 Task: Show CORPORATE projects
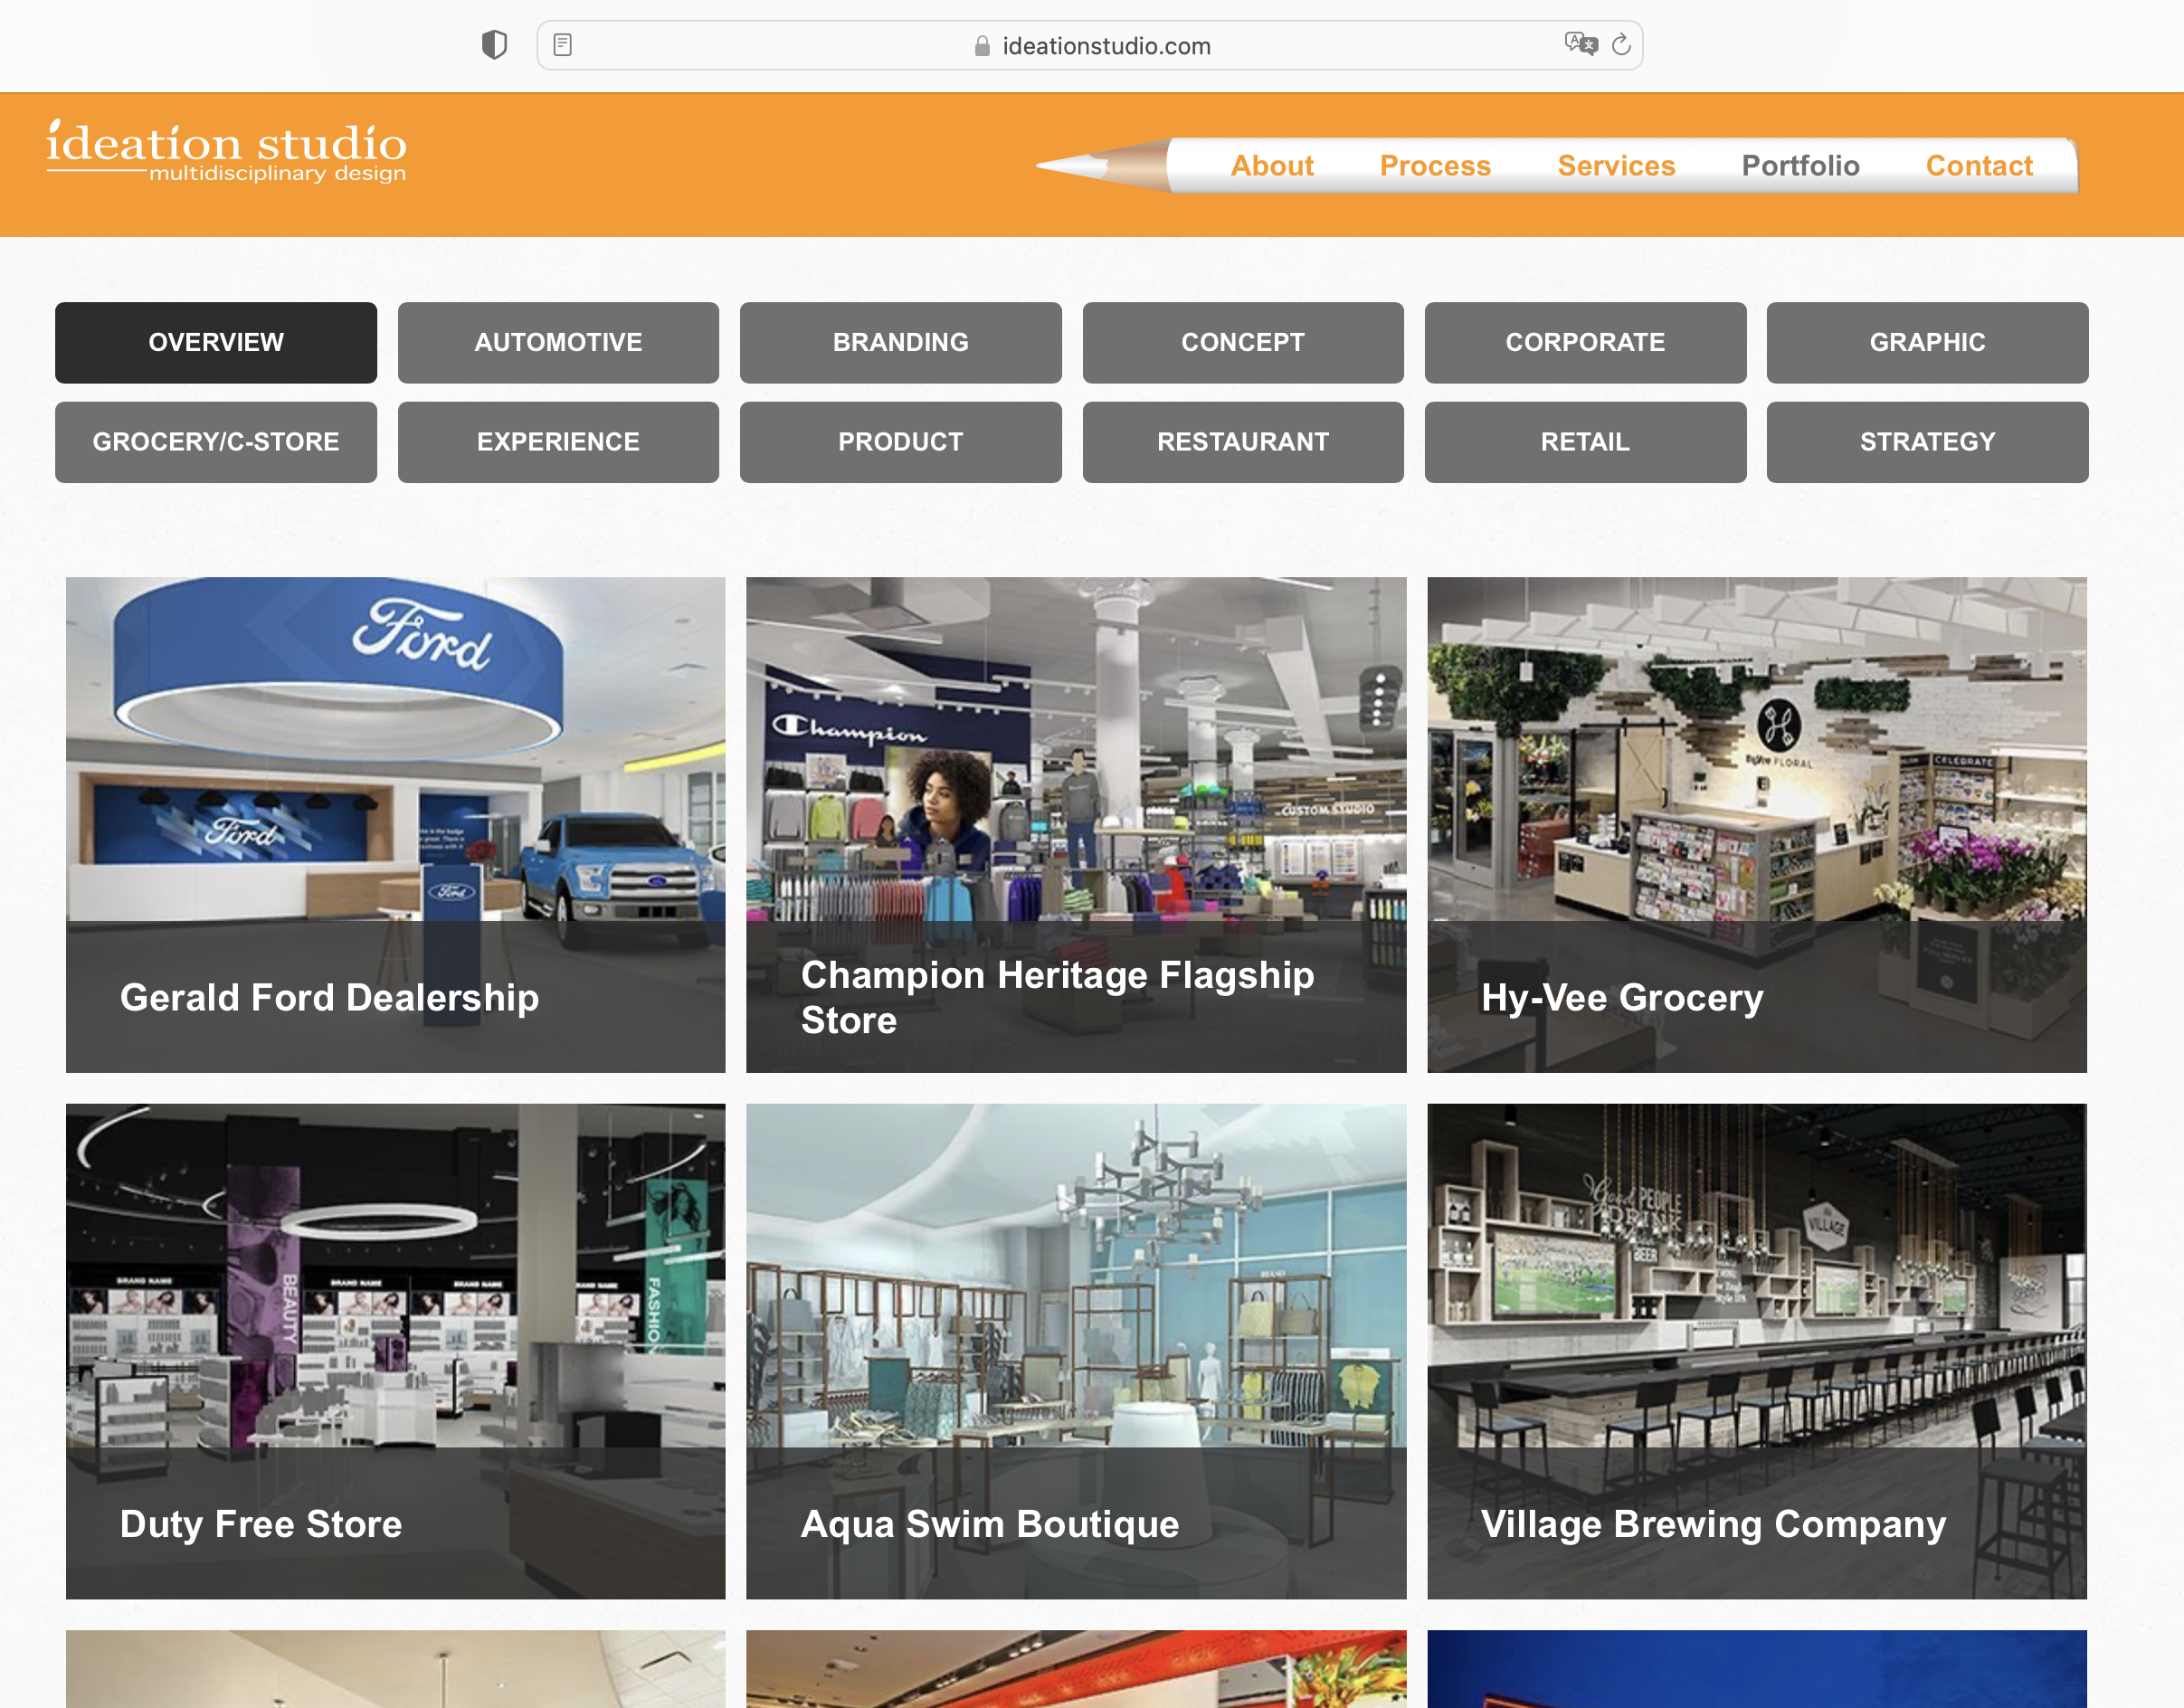(x=1585, y=342)
